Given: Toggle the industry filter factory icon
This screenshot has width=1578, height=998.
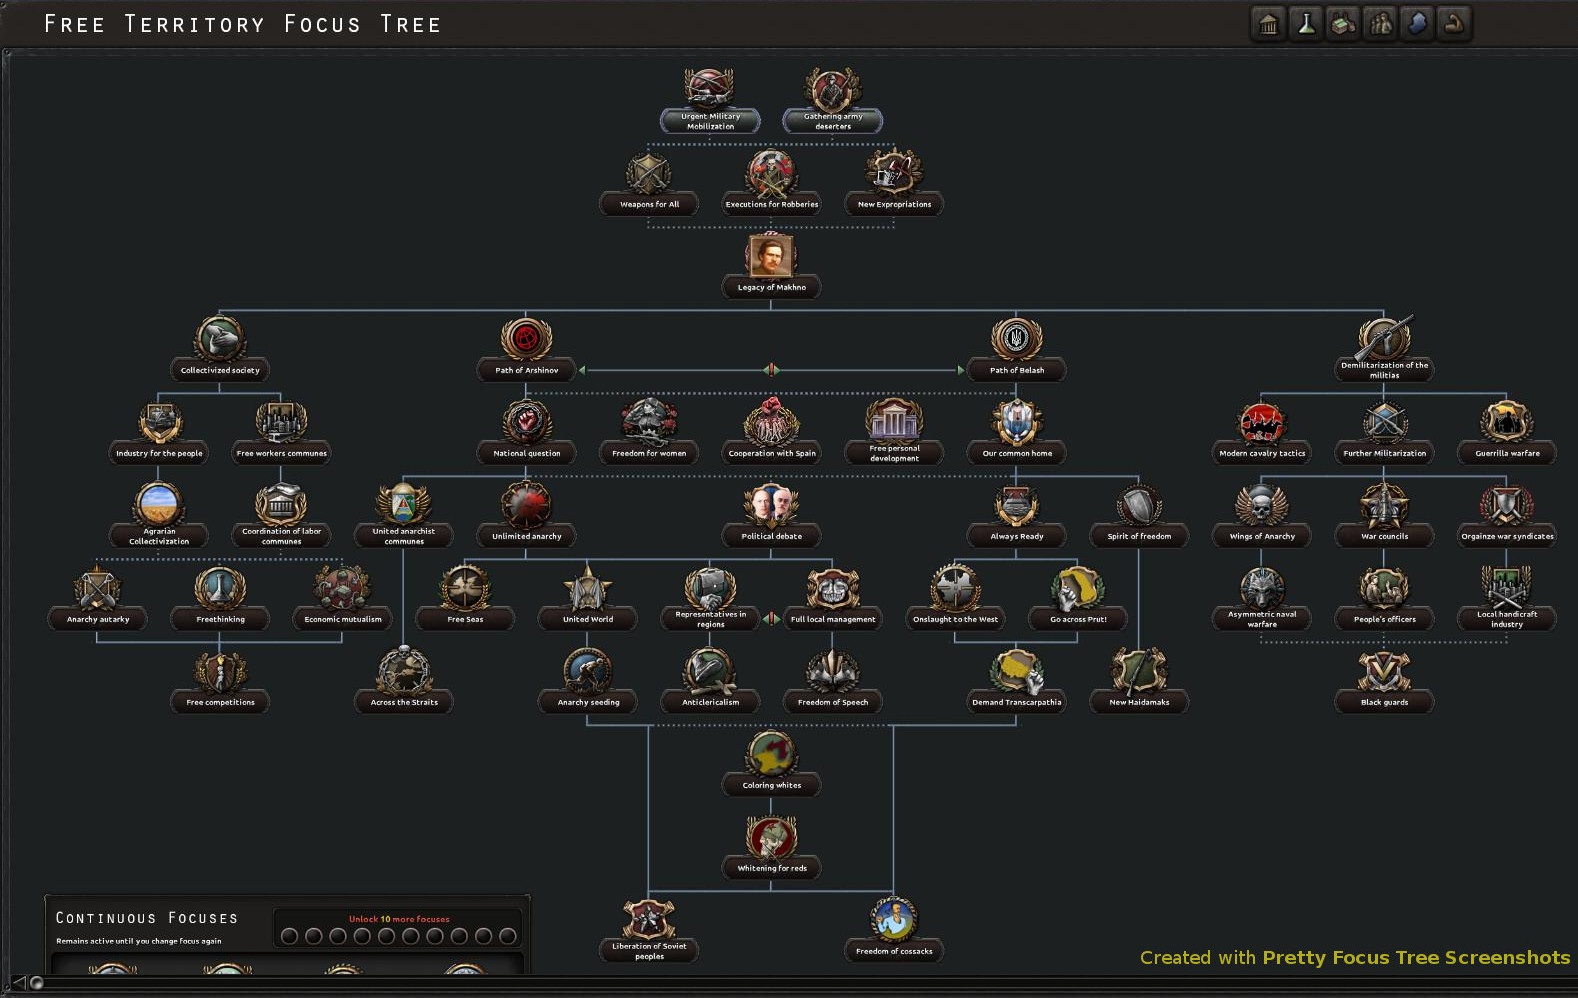Looking at the screenshot, I should [x=1343, y=24].
